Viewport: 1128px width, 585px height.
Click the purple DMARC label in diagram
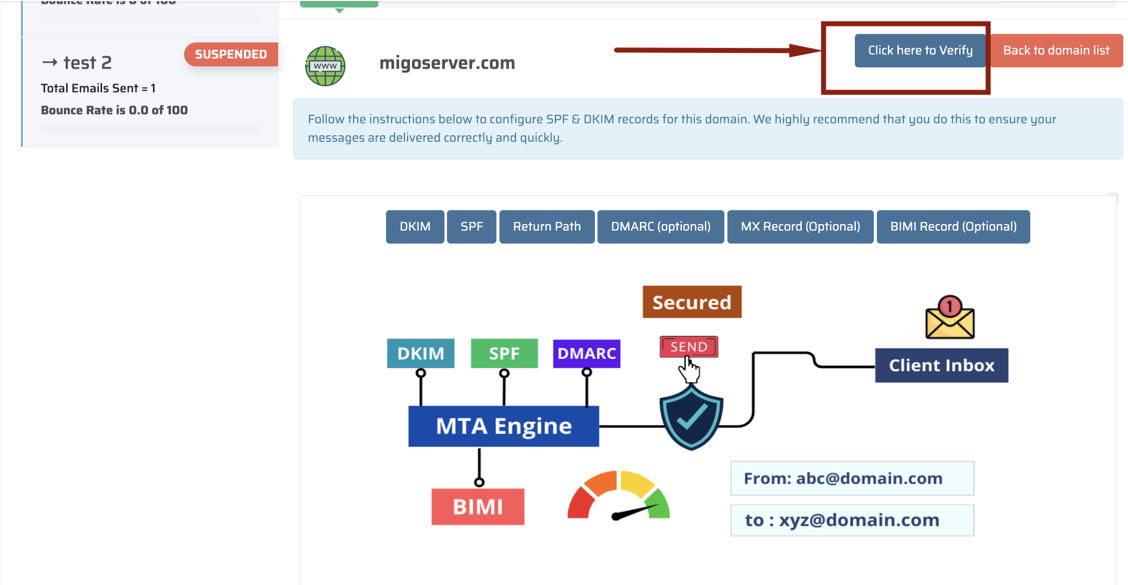(586, 353)
